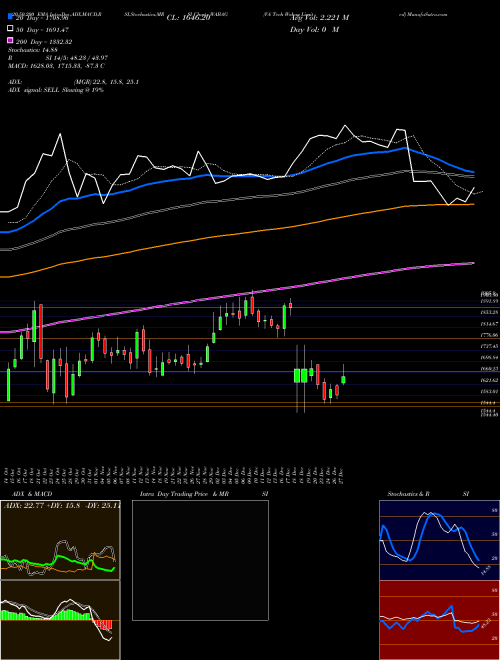
Task: Click the 'CL: 1646.20' closing price text
Action: 188,18
